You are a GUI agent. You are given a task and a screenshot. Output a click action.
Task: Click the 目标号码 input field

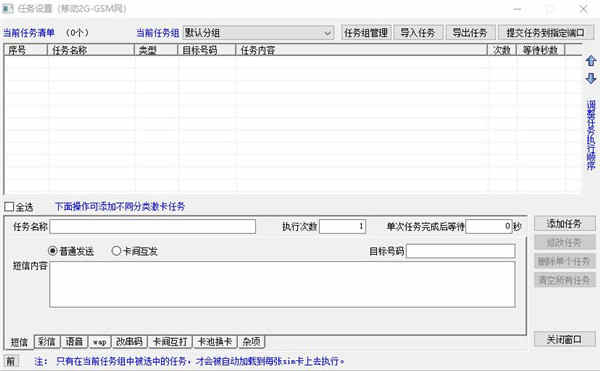(461, 251)
